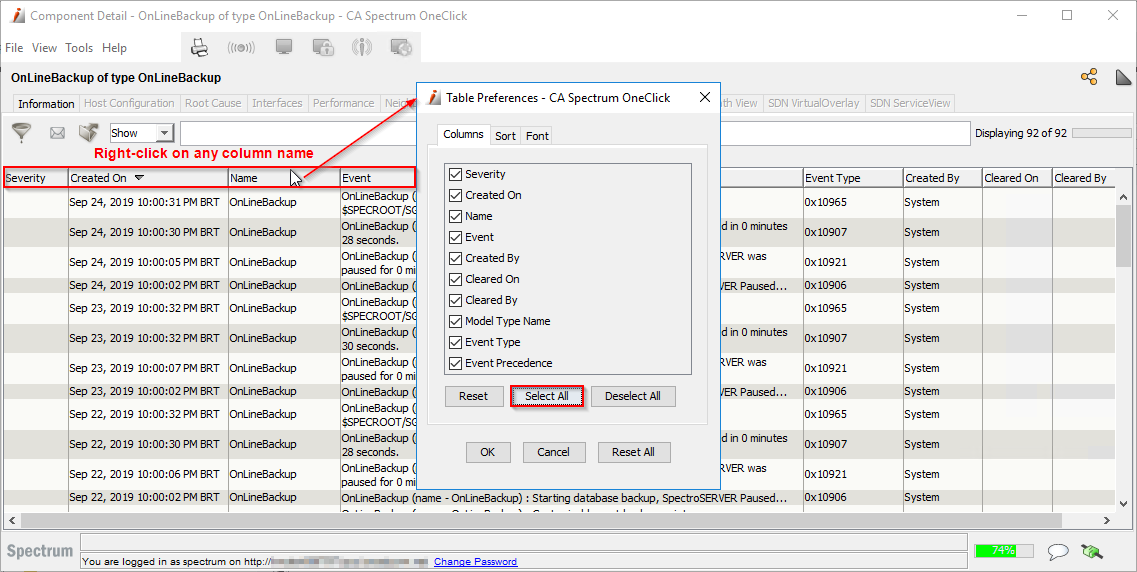
Task: Uncheck the Event Precedence checkbox
Action: (x=456, y=363)
